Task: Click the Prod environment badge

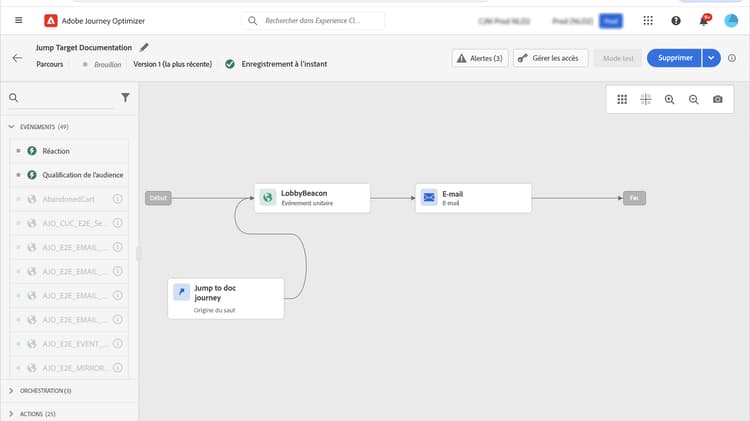Action: pyautogui.click(x=611, y=21)
